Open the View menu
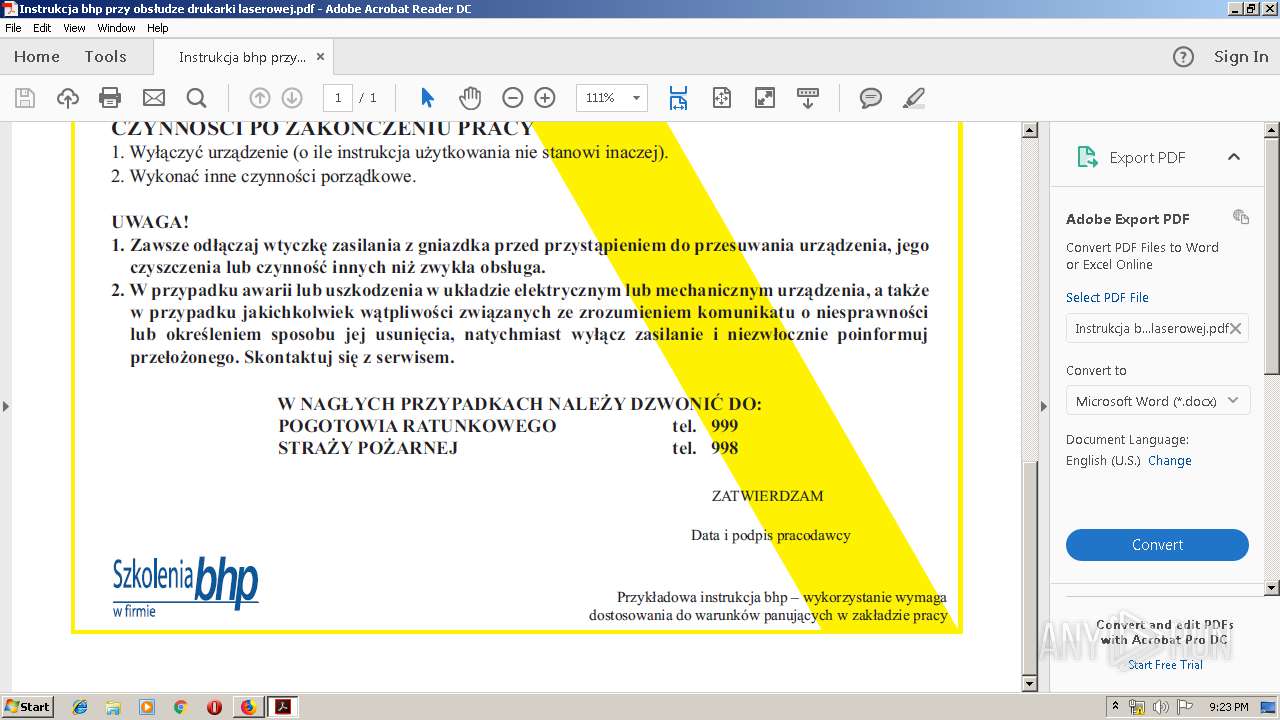Screen dimensions: 1280x720 click(74, 28)
